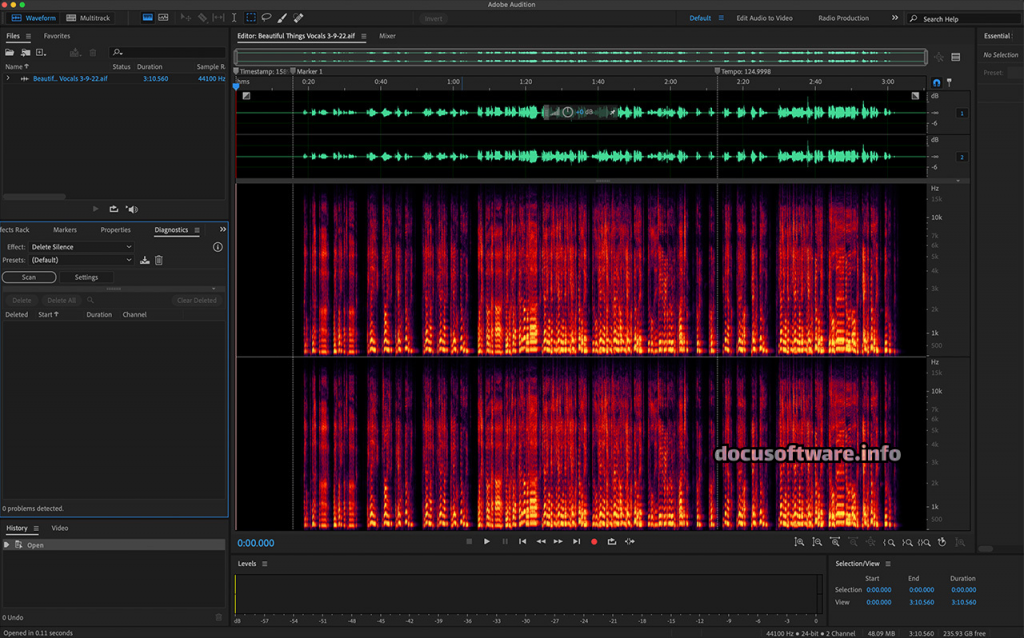Toggle Loop Playback in transport controls
The width and height of the screenshot is (1024, 638).
[611, 541]
